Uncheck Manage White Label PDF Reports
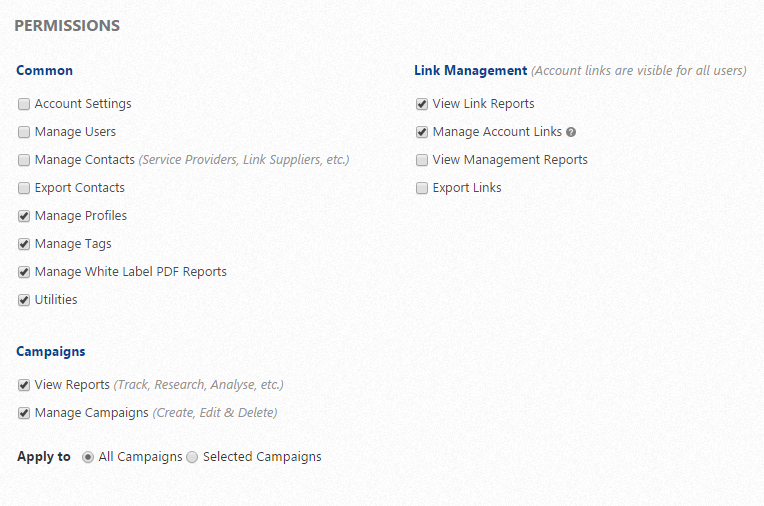The image size is (764, 506). click(x=24, y=272)
